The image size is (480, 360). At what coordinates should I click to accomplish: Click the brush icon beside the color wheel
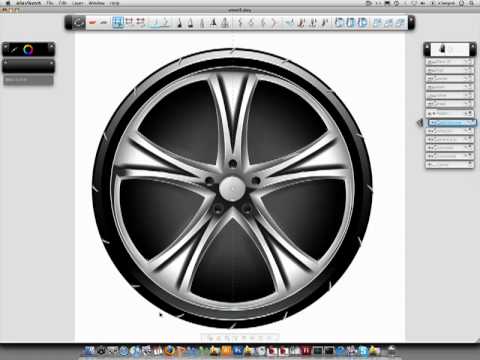pyautogui.click(x=14, y=50)
